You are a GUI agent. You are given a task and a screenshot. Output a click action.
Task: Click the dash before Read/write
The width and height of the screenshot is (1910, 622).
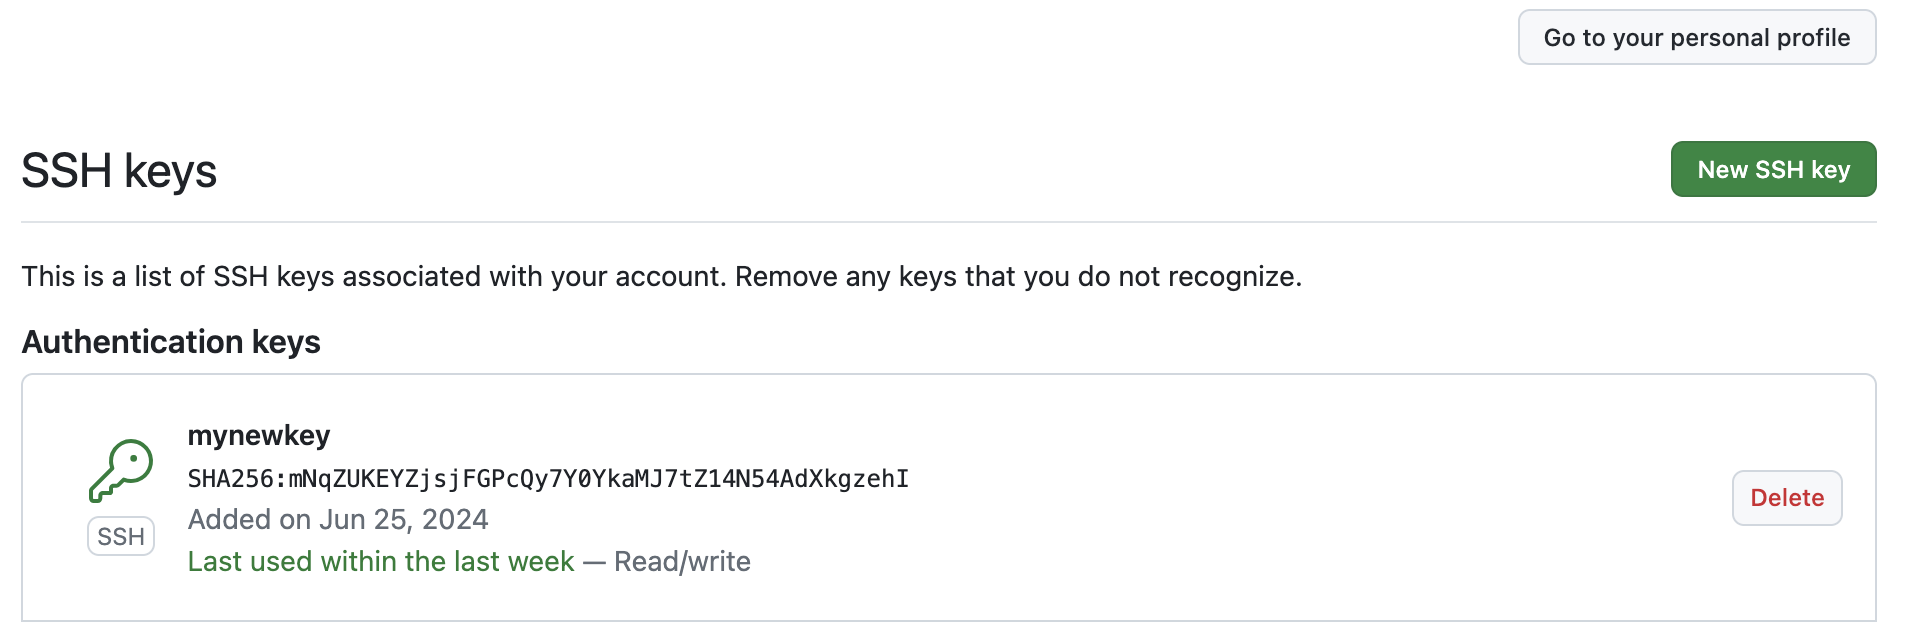tap(594, 562)
